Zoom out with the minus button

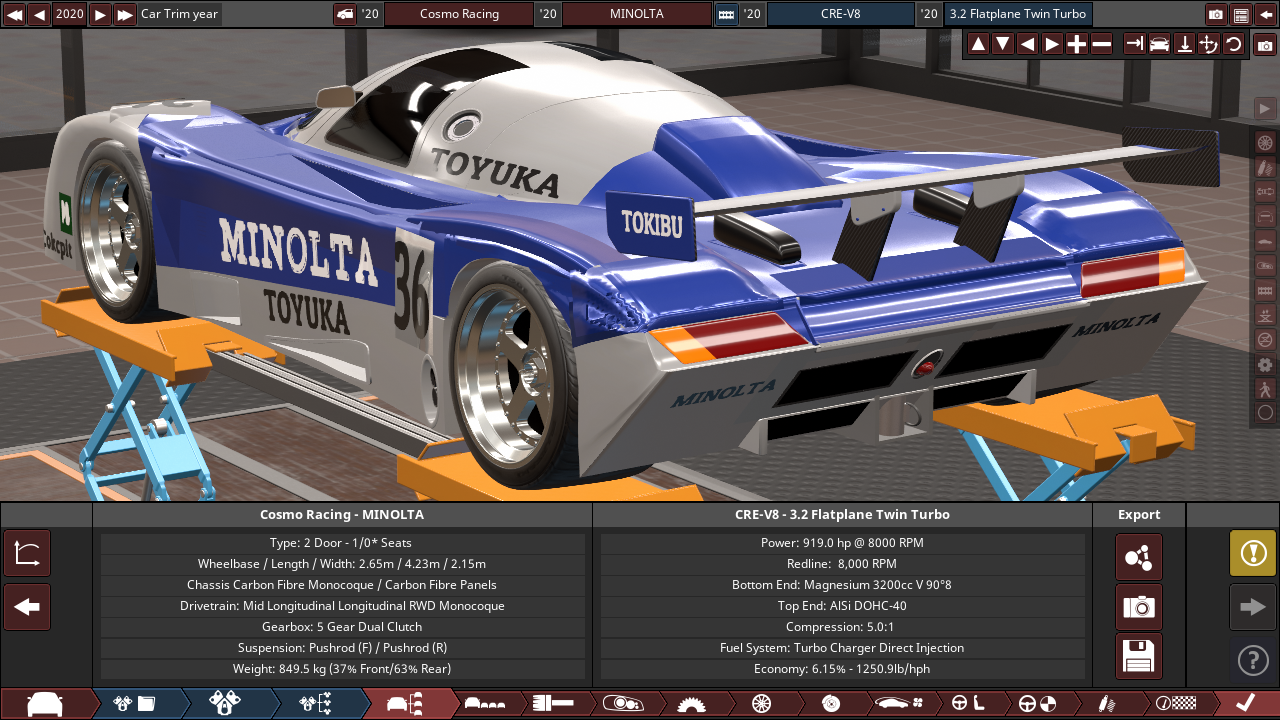click(1101, 44)
